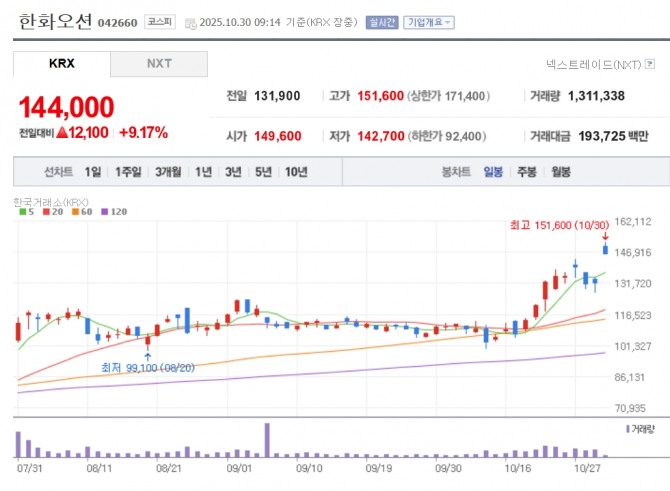
Task: Click the purple 거래량 legend marker
Action: [628, 429]
